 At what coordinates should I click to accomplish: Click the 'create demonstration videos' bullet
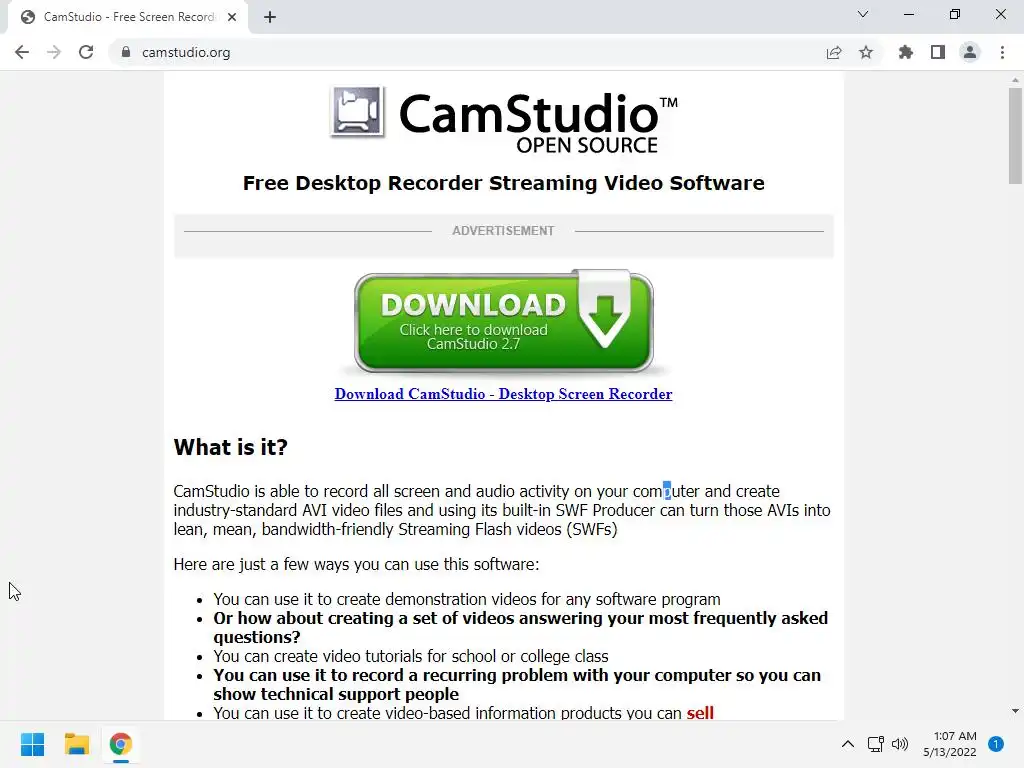coord(467,599)
